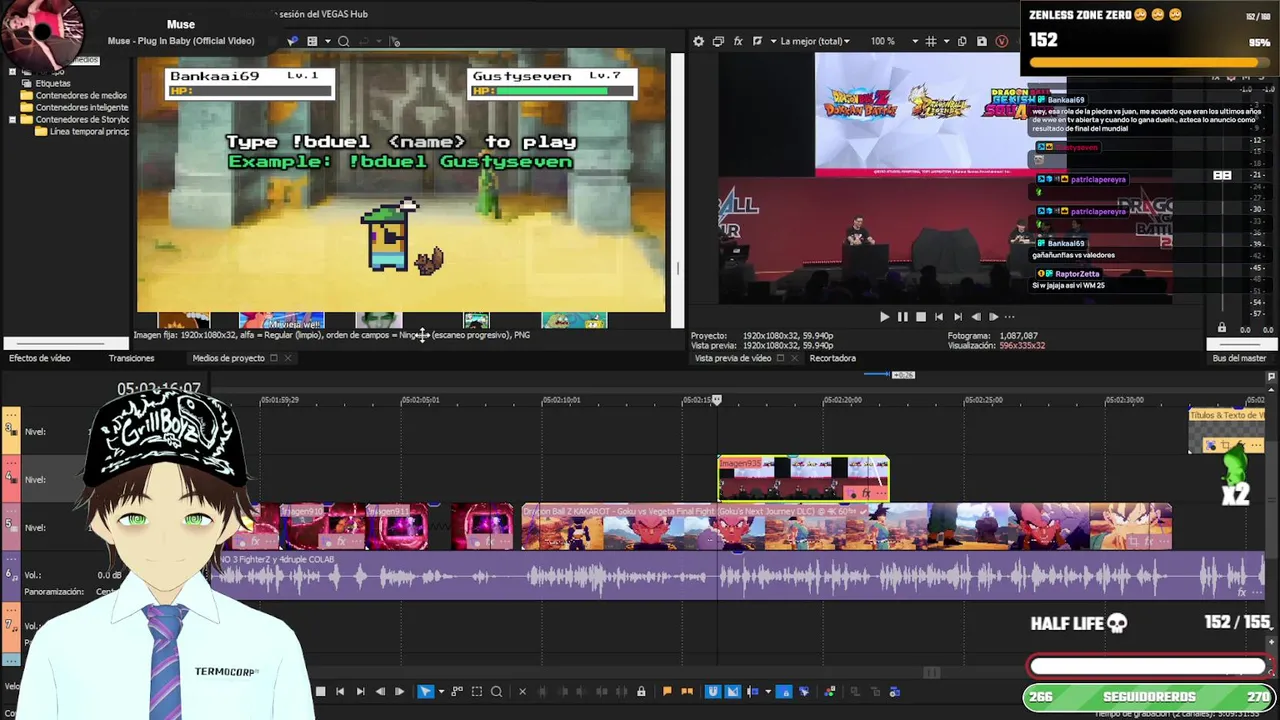Close the Vista previa de vídeo tab

(x=794, y=358)
